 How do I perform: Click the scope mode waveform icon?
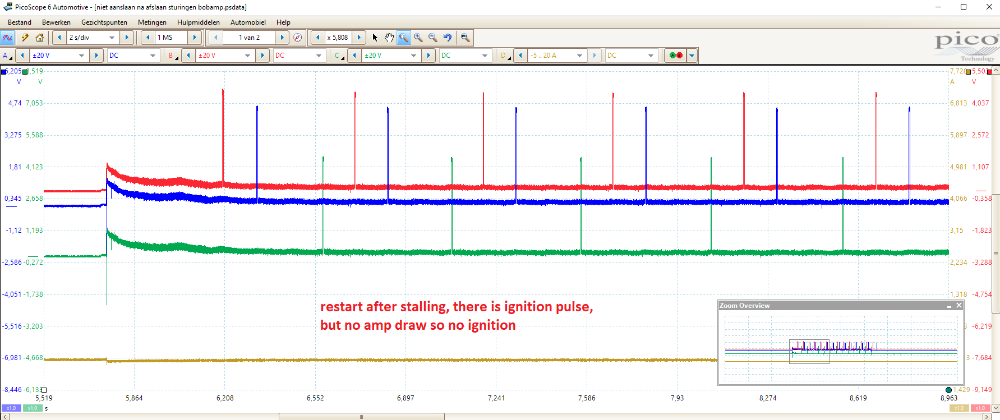(8, 37)
